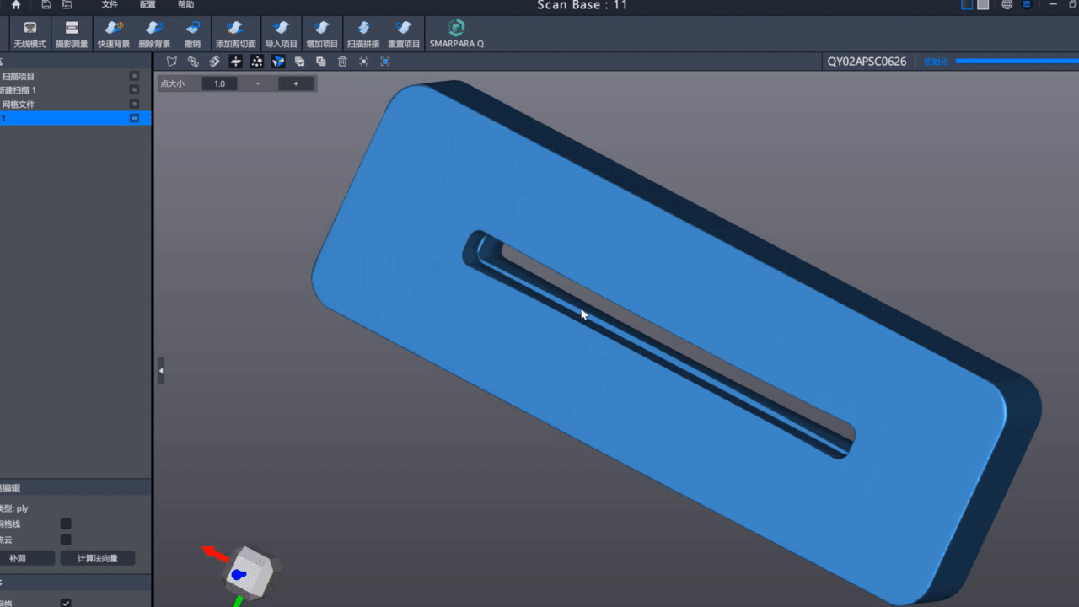Click 快速背景 quick background tool
This screenshot has height=607, width=1079.
(x=114, y=33)
